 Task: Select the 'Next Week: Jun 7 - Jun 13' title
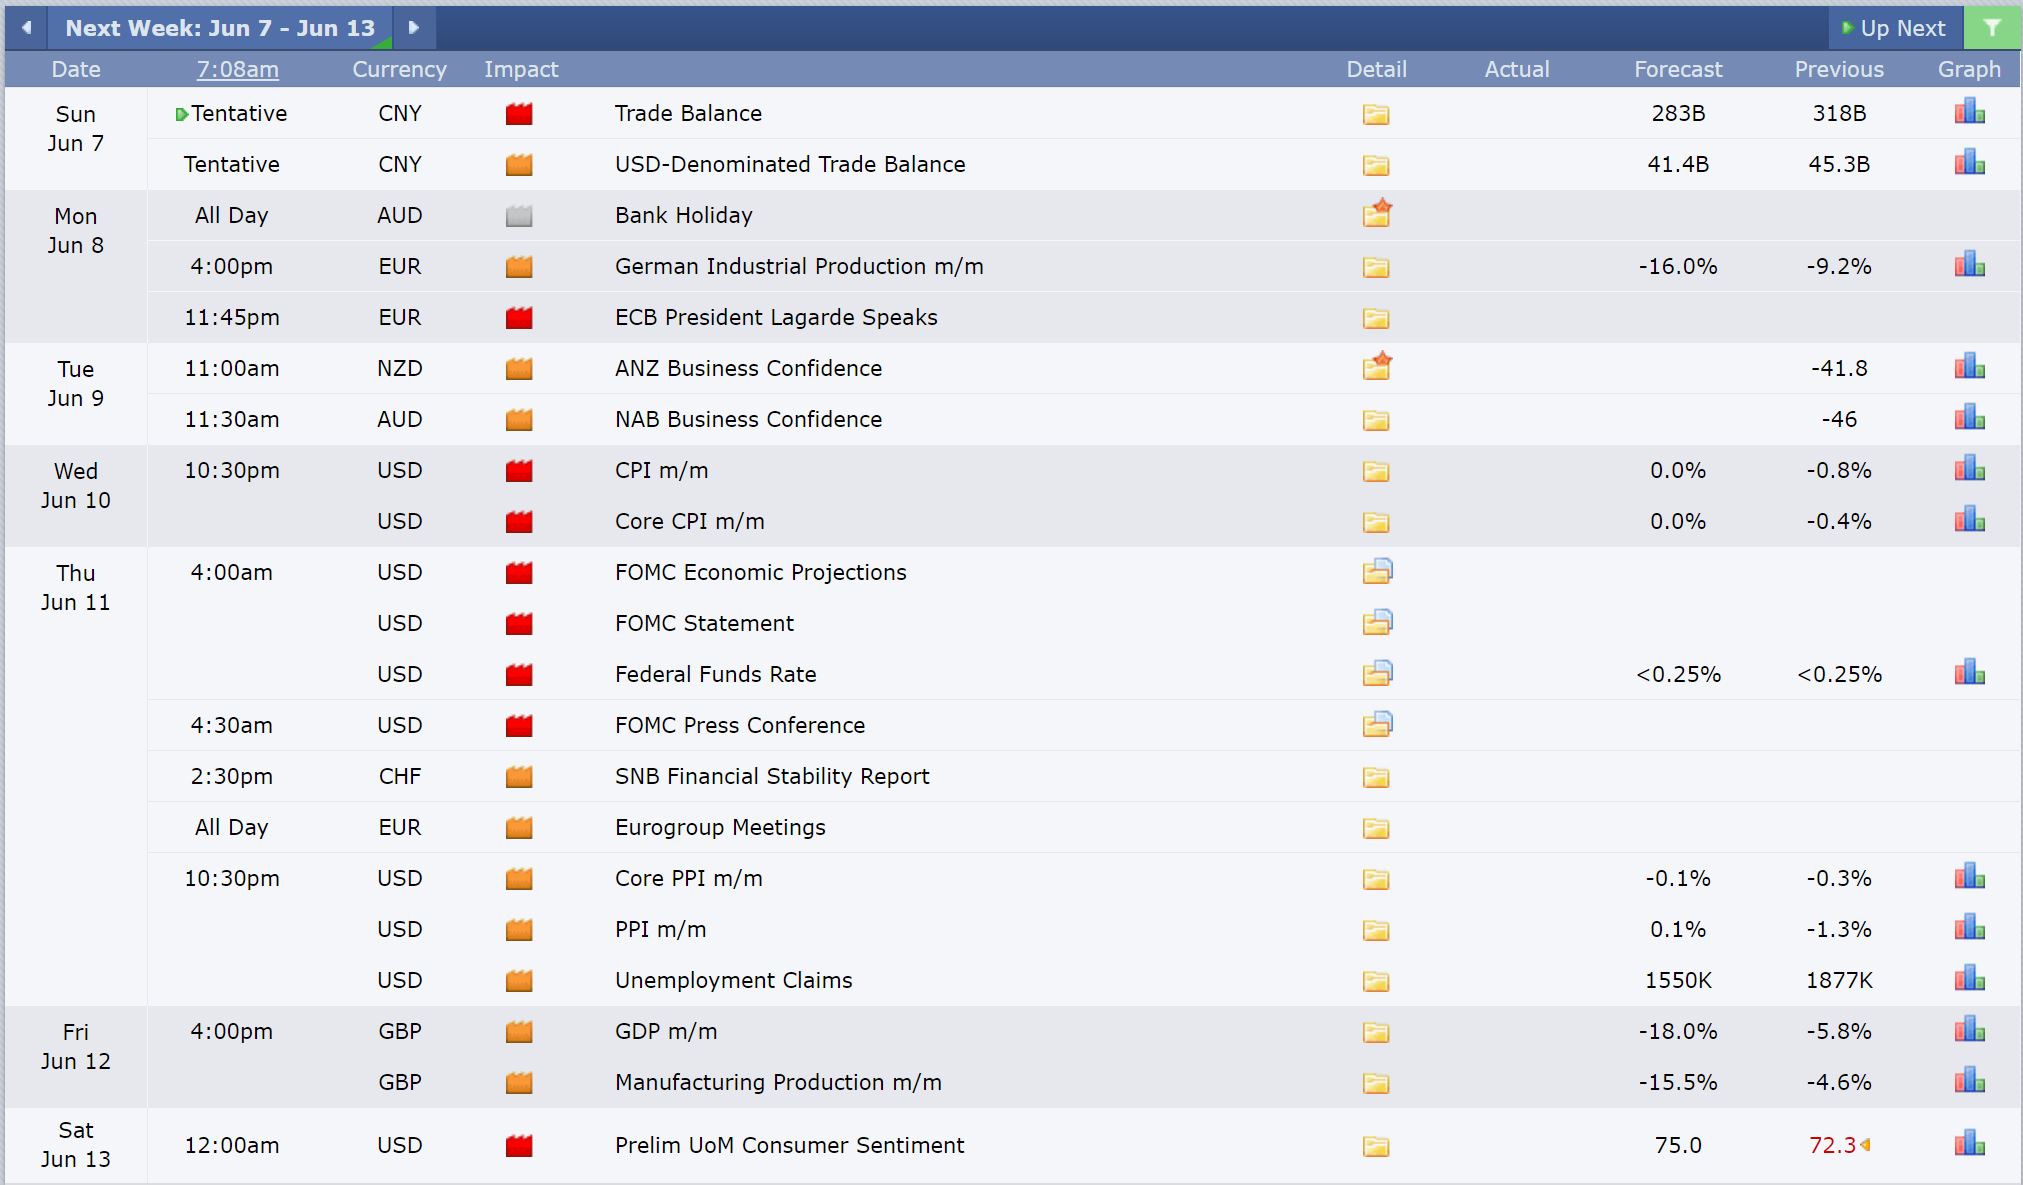[x=220, y=28]
